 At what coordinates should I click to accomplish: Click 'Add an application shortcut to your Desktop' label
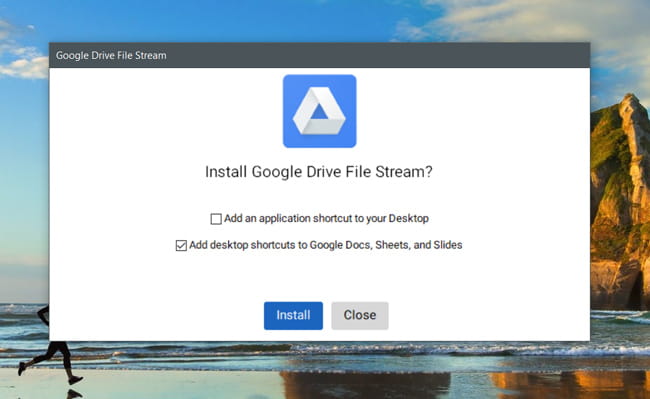click(326, 218)
